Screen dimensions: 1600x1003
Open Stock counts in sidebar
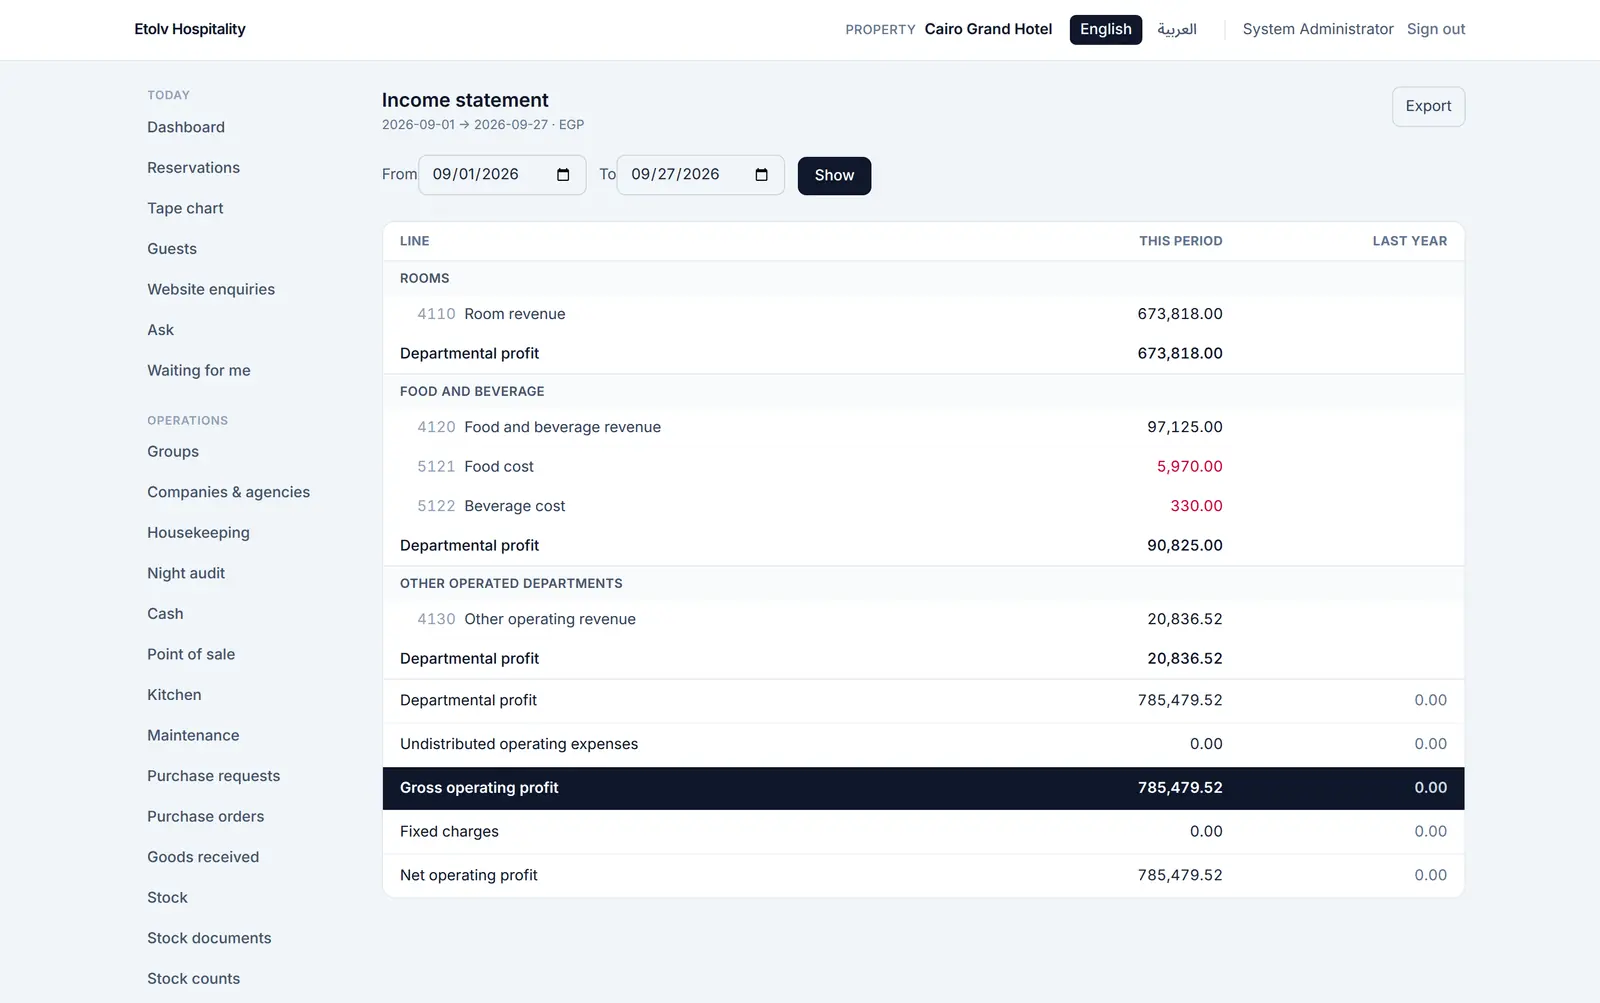193,979
